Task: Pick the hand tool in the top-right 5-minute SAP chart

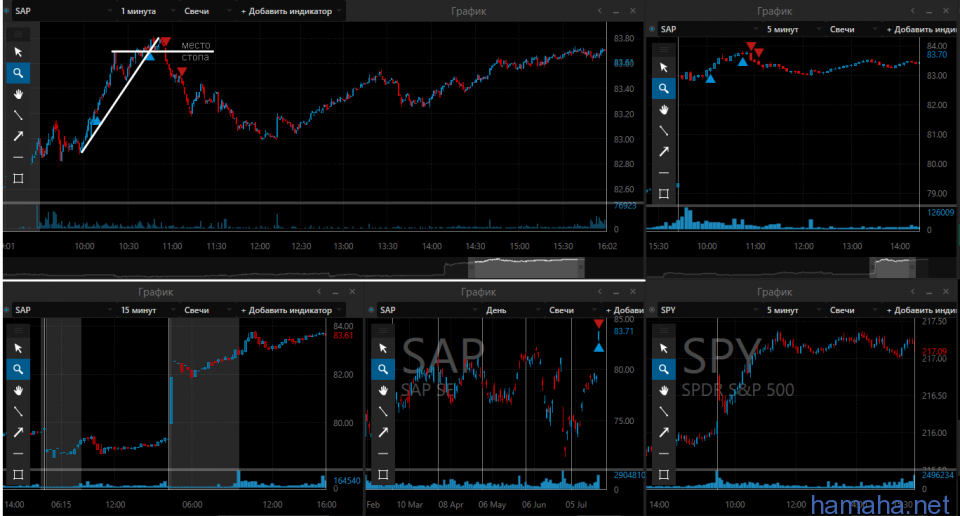Action: click(x=664, y=110)
